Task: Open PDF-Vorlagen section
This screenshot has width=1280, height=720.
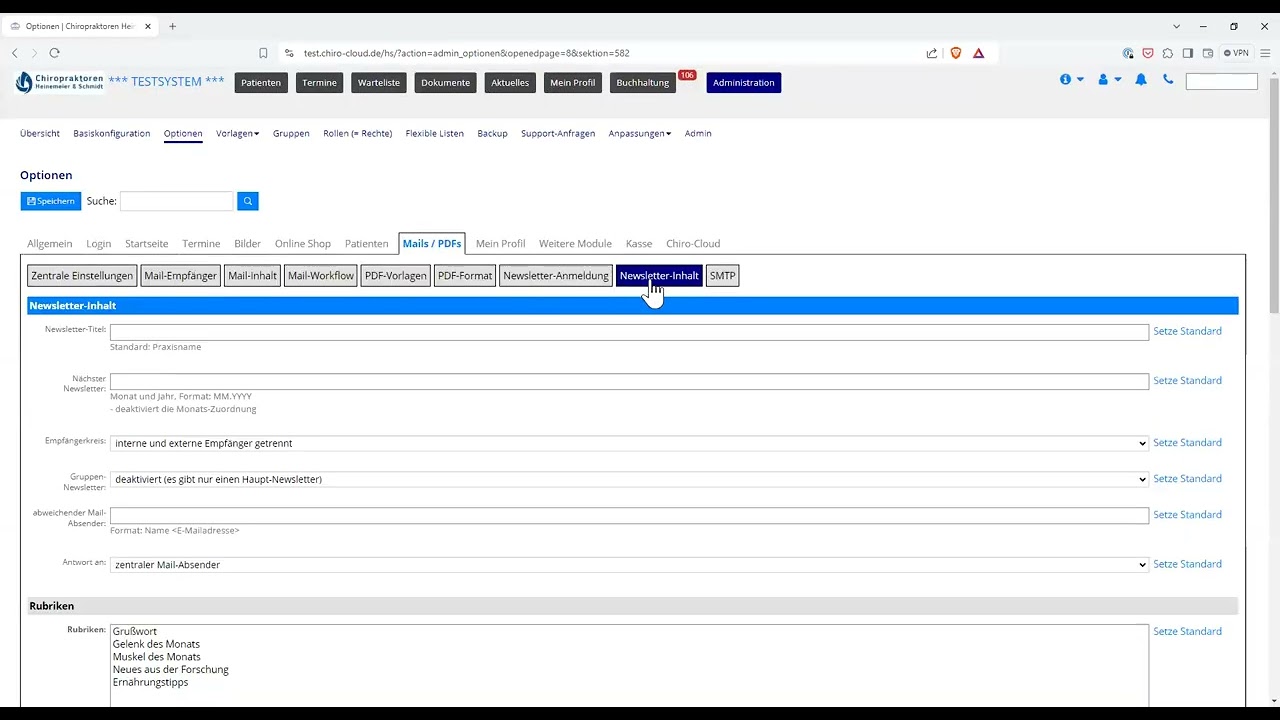Action: coord(395,276)
